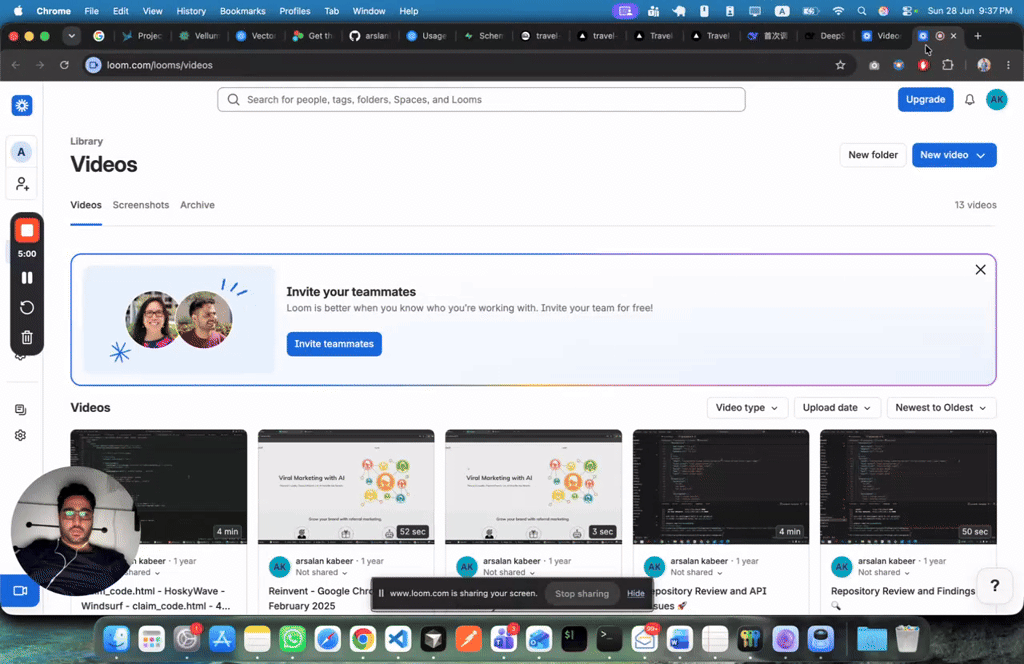Open Microsoft Teams in the Dock

504,639
